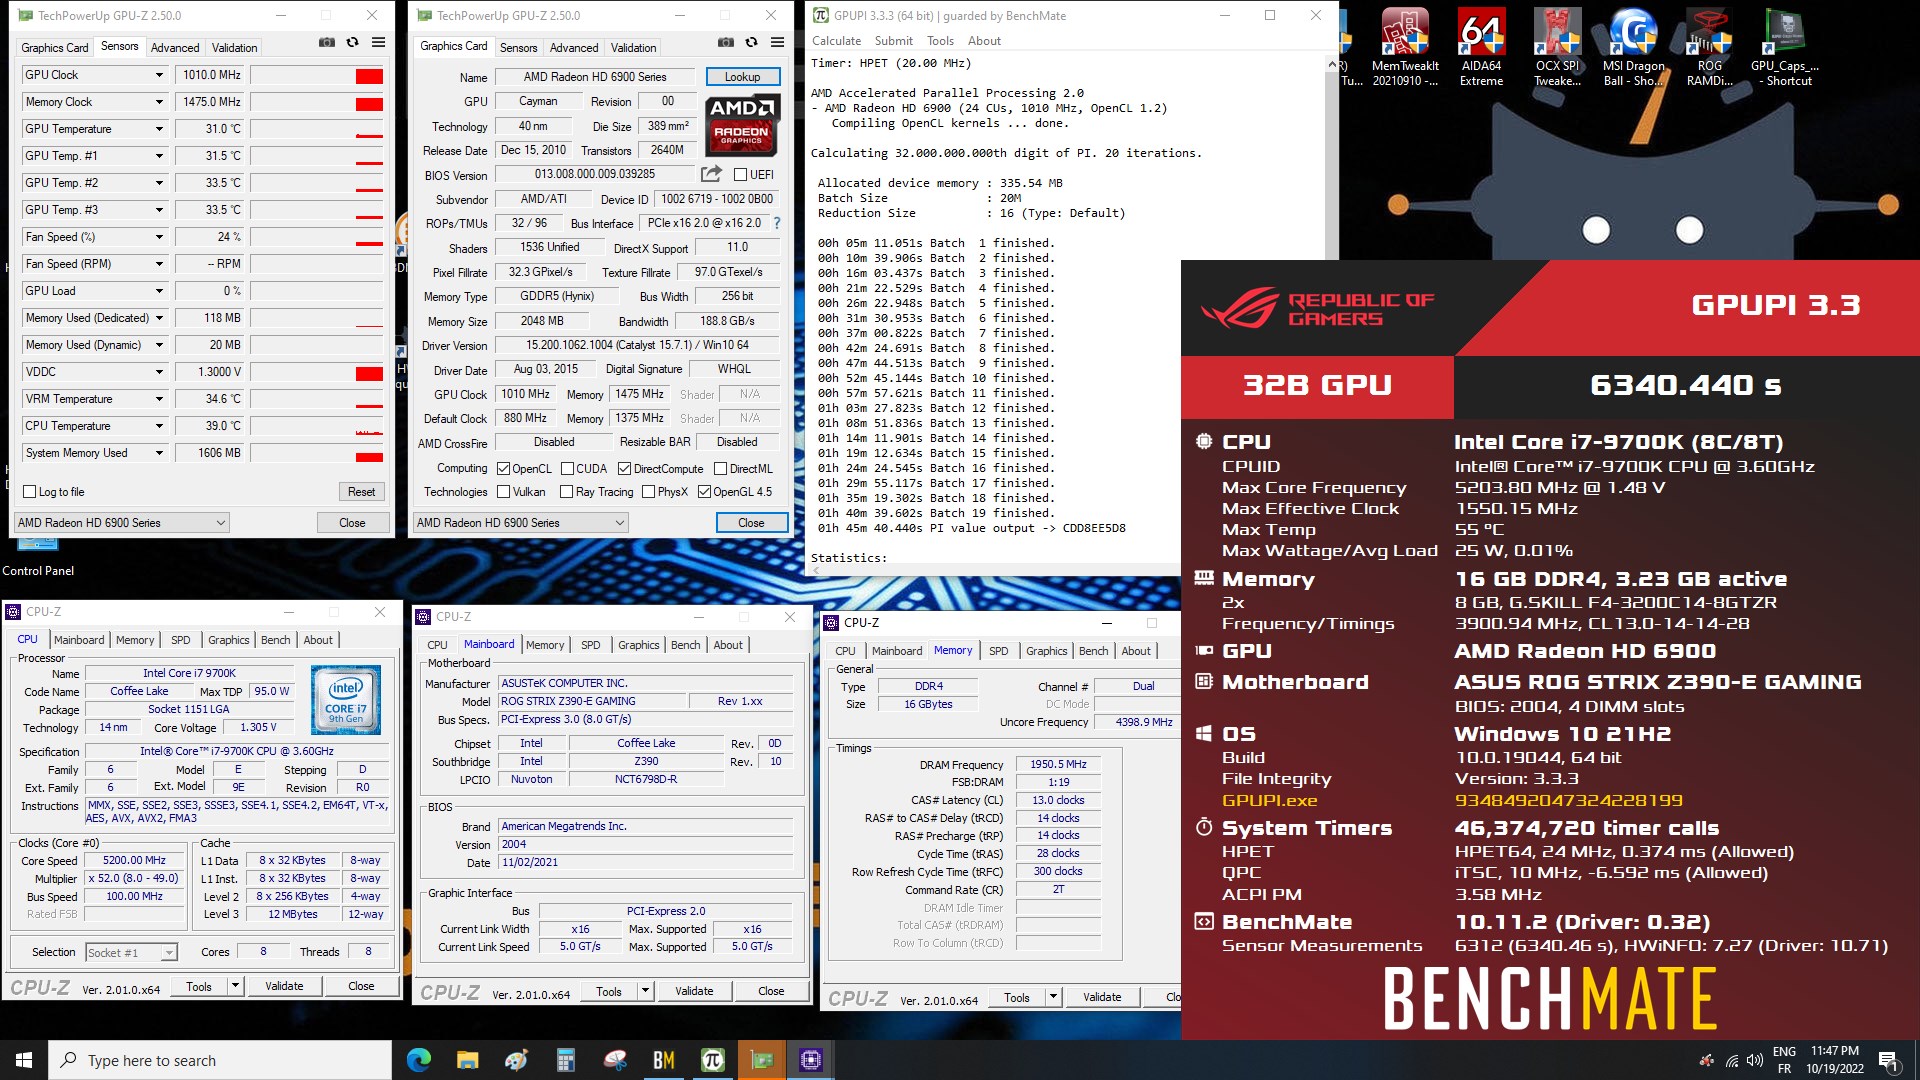Click the BIOS version share/export icon
The width and height of the screenshot is (1920, 1080).
[711, 174]
